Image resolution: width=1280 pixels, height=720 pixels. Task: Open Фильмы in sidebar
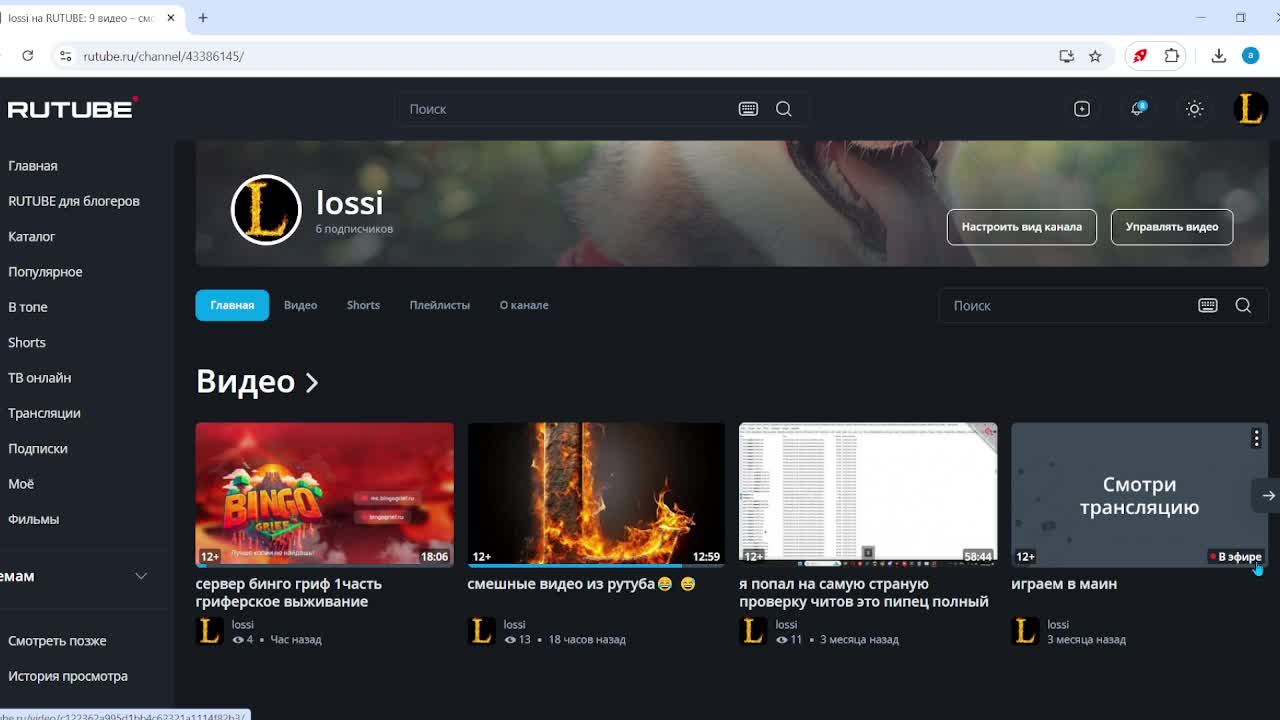(x=34, y=519)
